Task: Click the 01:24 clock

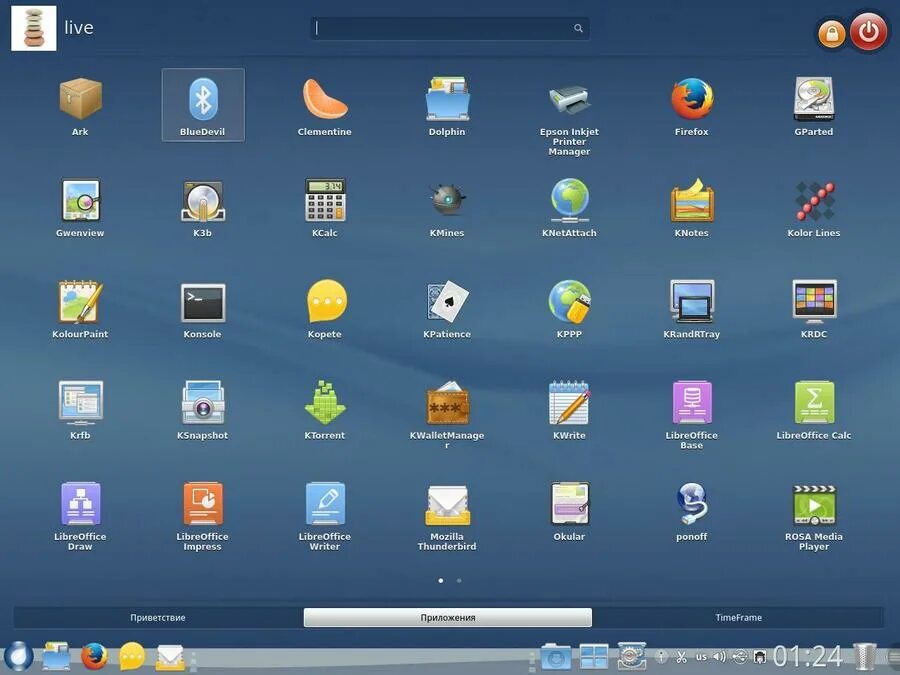Action: (x=808, y=656)
